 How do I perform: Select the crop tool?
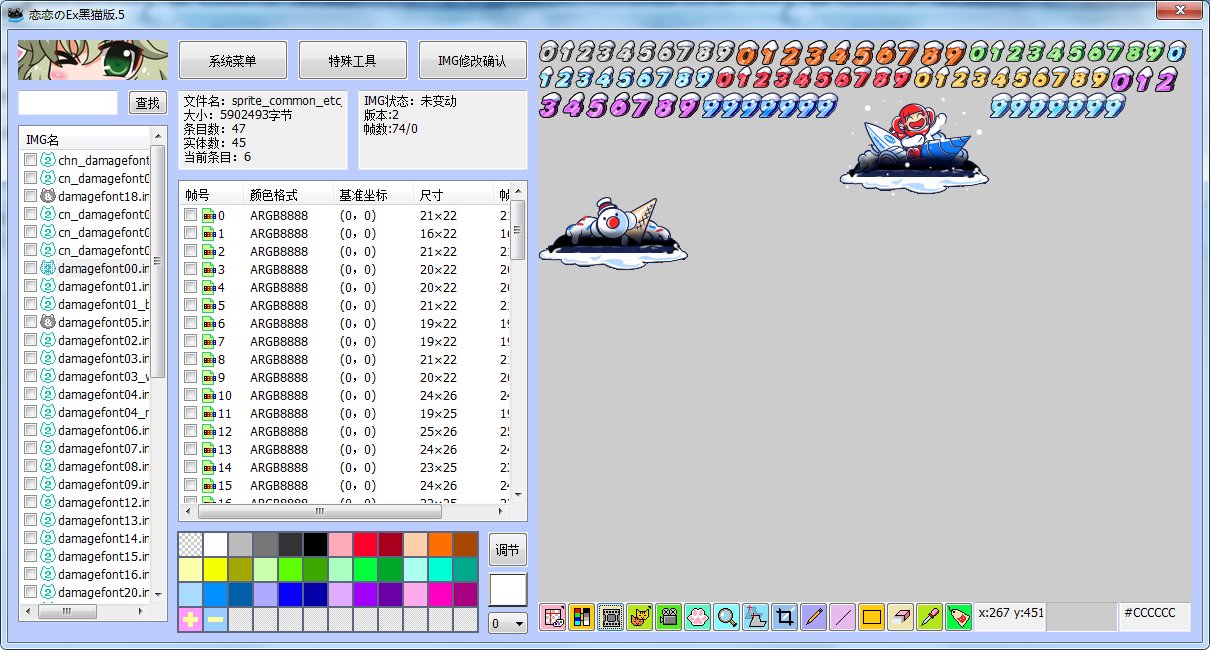tap(785, 617)
